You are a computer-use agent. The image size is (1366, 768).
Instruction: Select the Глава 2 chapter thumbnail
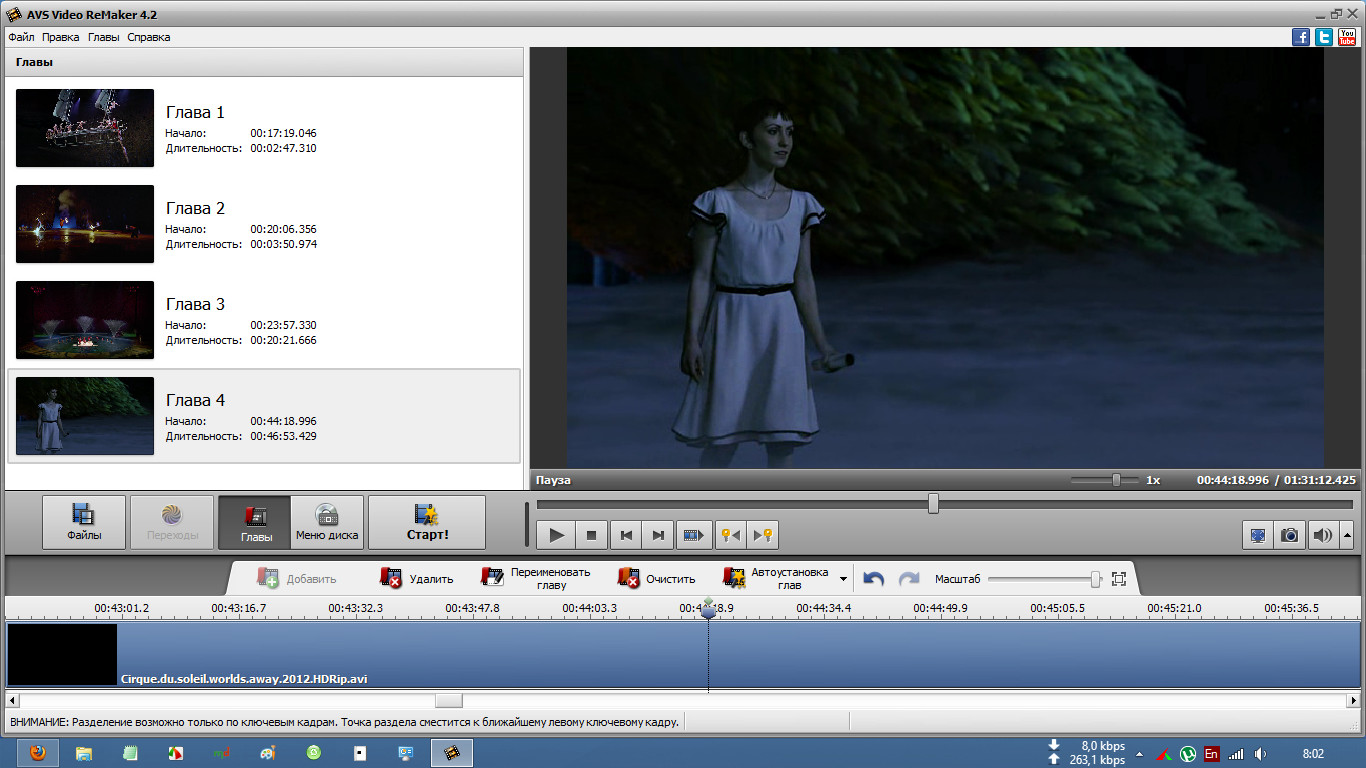coord(85,224)
